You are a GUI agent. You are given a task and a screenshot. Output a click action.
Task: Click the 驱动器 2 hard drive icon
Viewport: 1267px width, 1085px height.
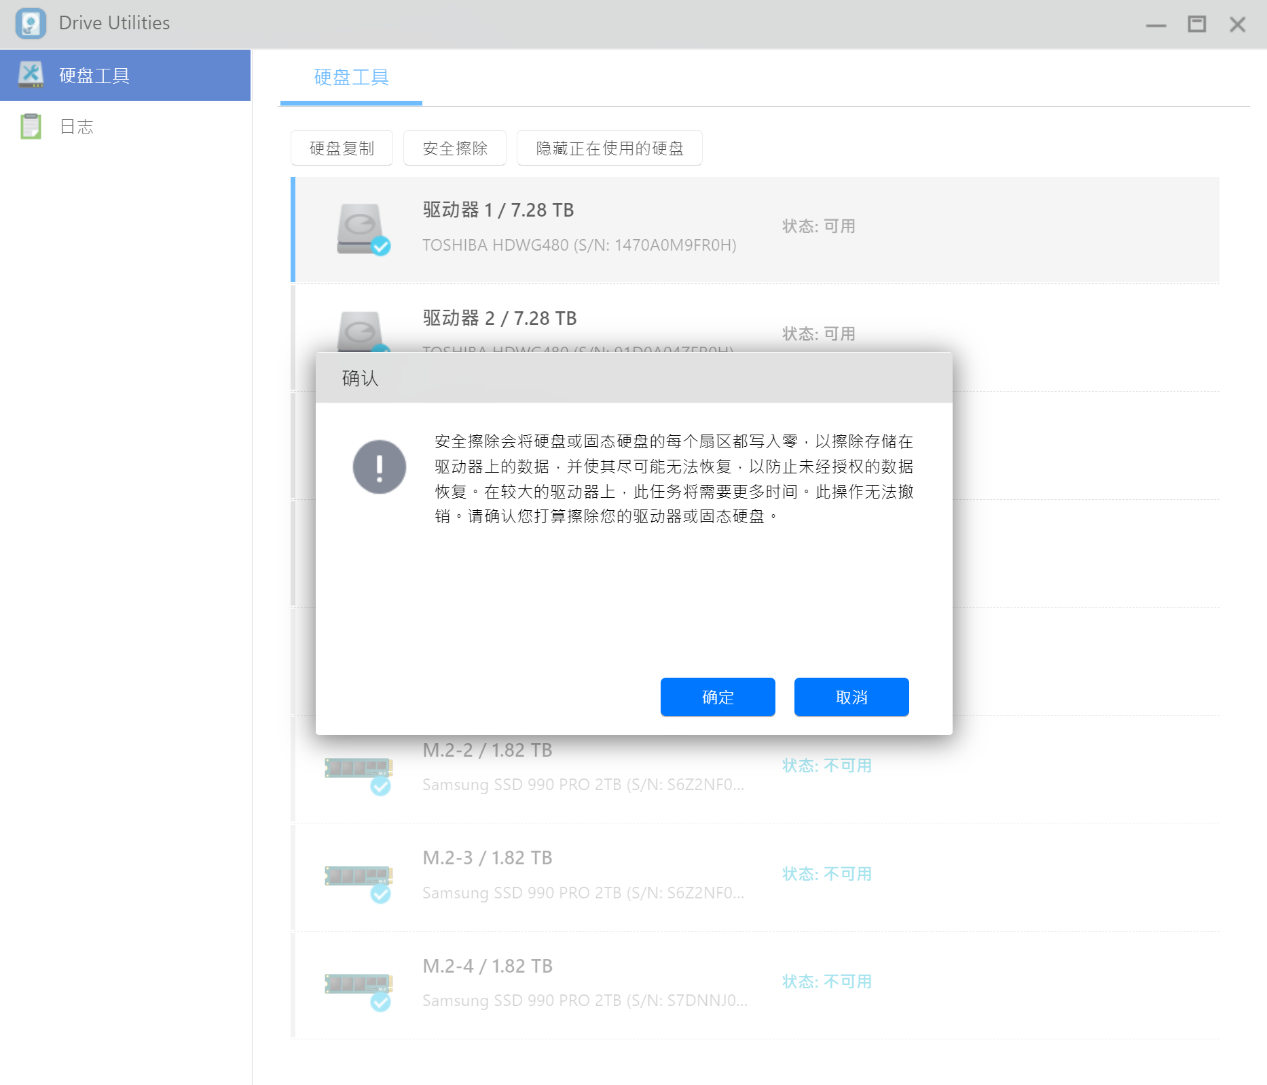(x=361, y=331)
